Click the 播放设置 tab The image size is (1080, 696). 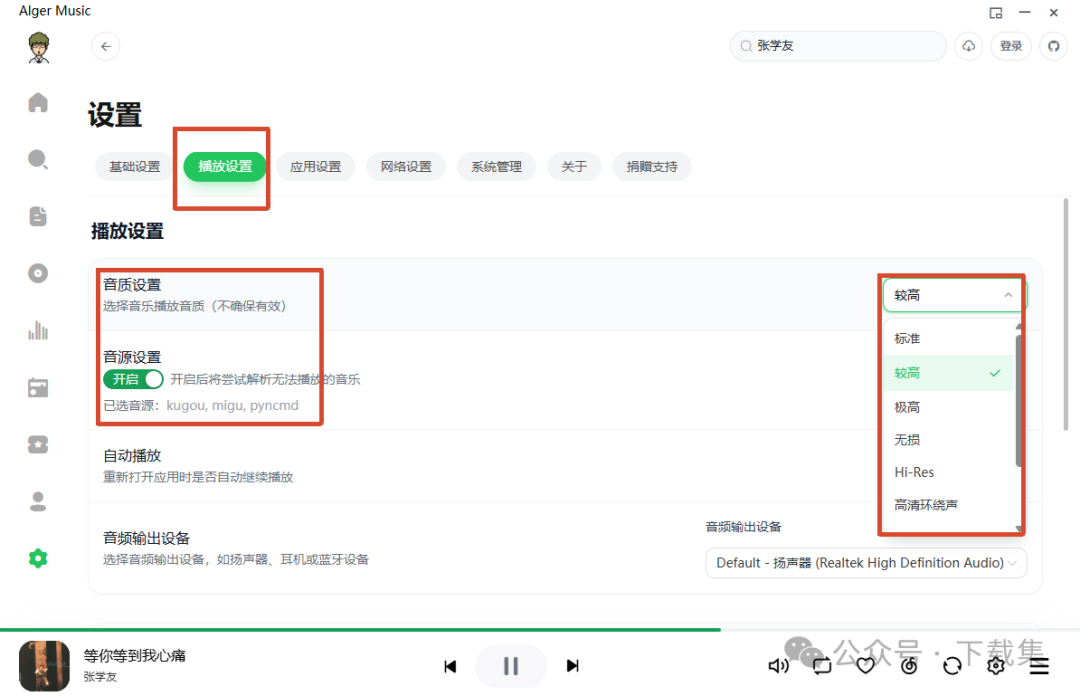(225, 167)
